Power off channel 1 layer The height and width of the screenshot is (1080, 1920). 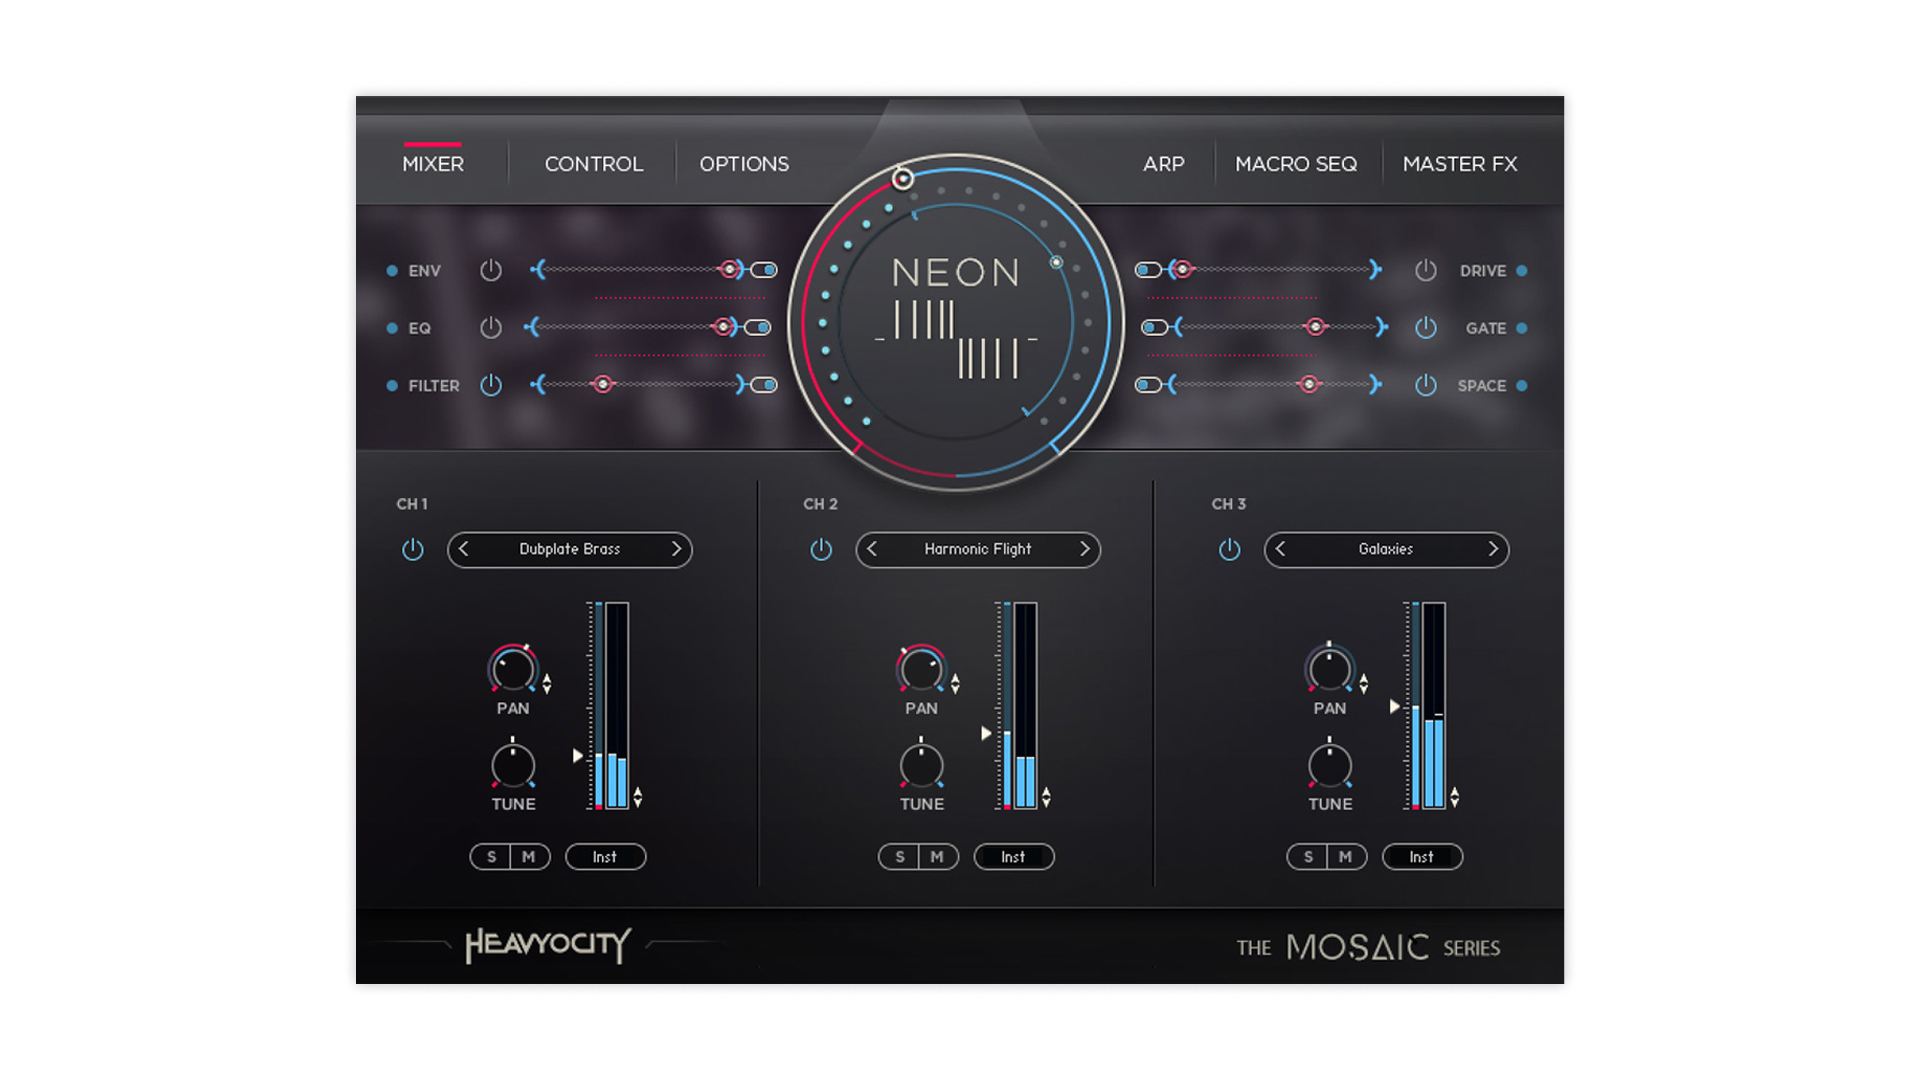[412, 549]
